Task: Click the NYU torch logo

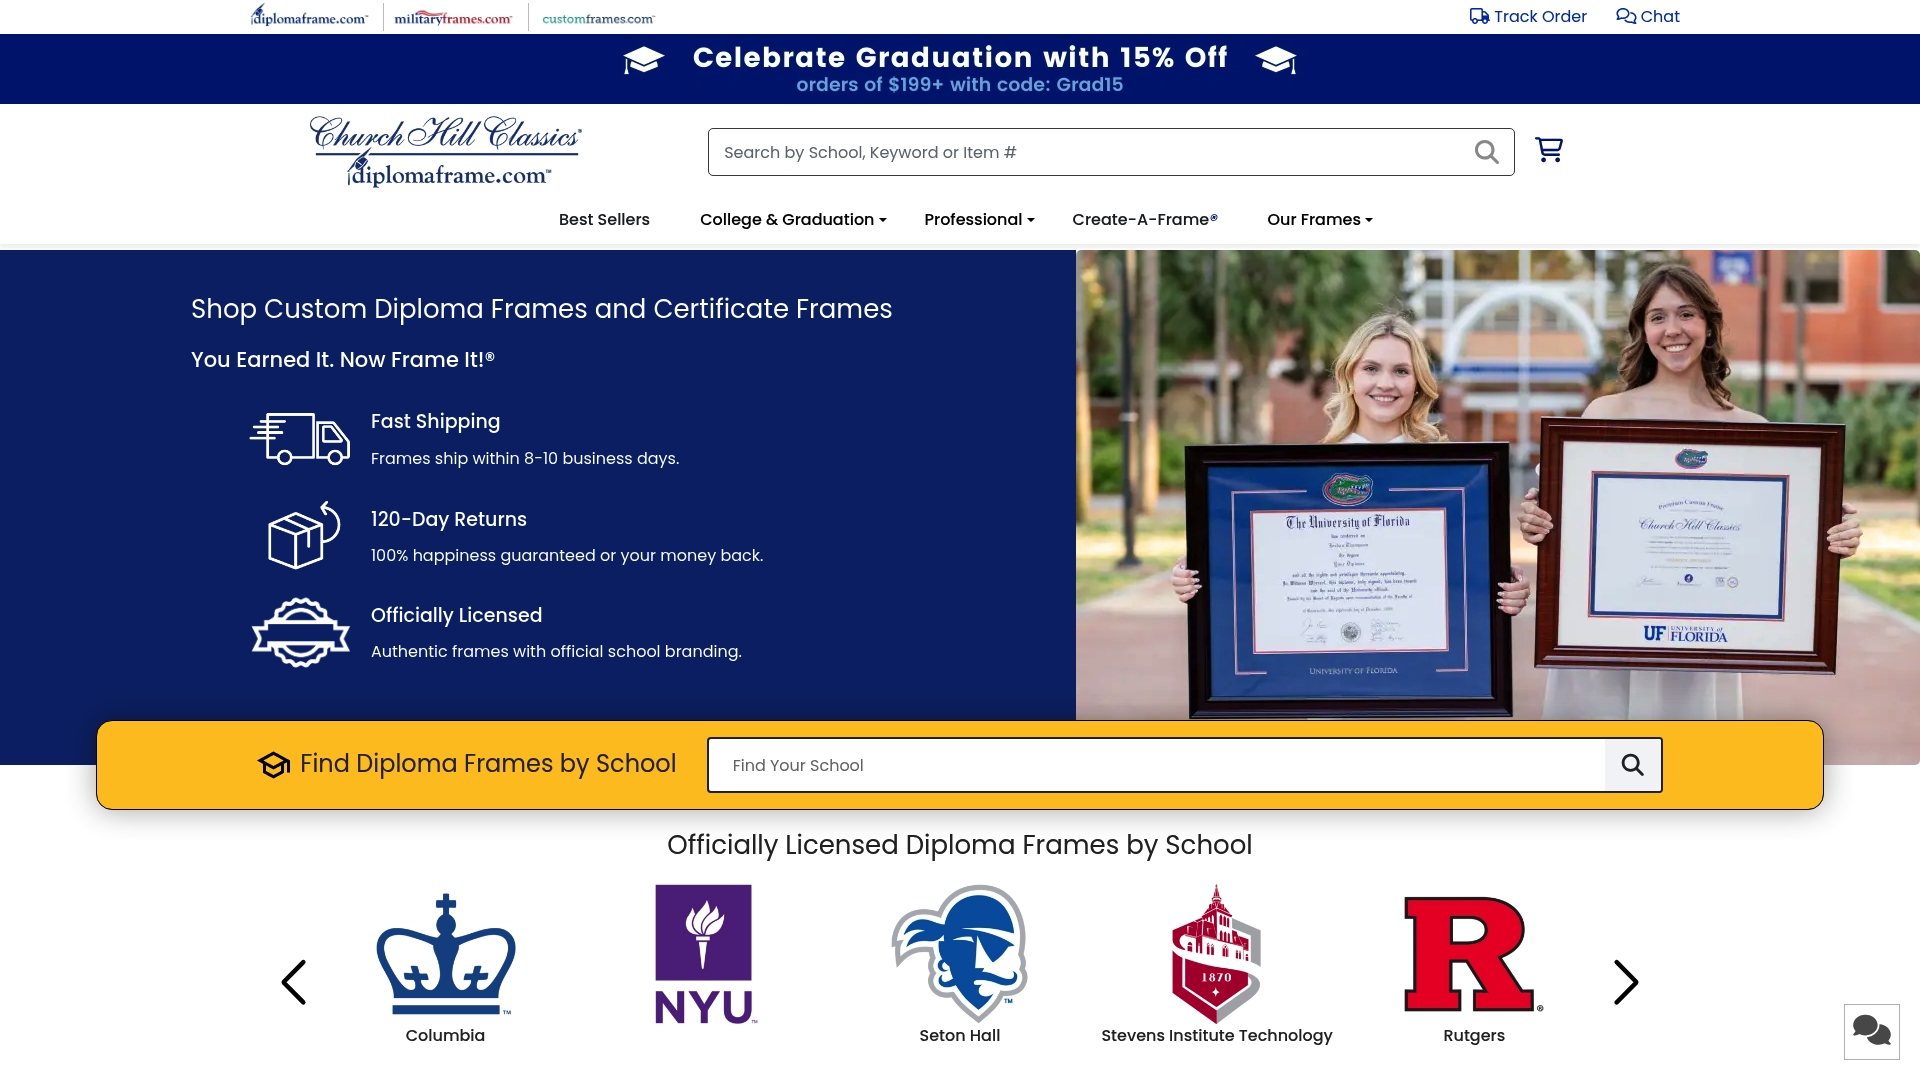Action: (x=705, y=954)
